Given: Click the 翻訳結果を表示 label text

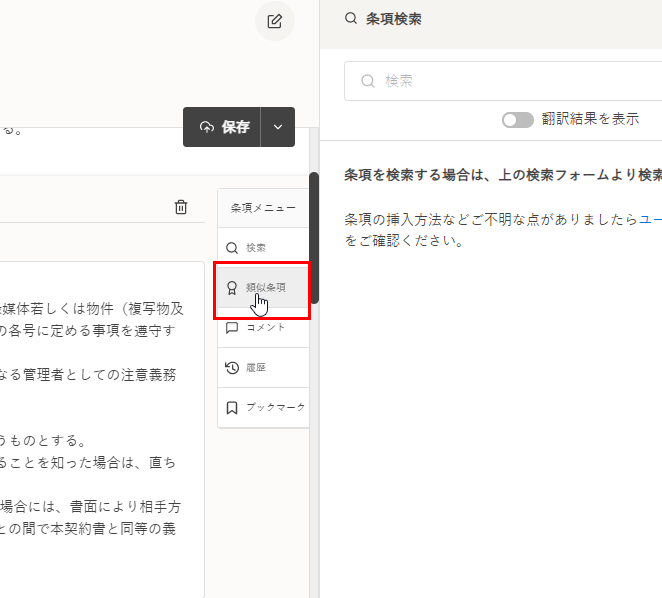Looking at the screenshot, I should click(x=590, y=119).
